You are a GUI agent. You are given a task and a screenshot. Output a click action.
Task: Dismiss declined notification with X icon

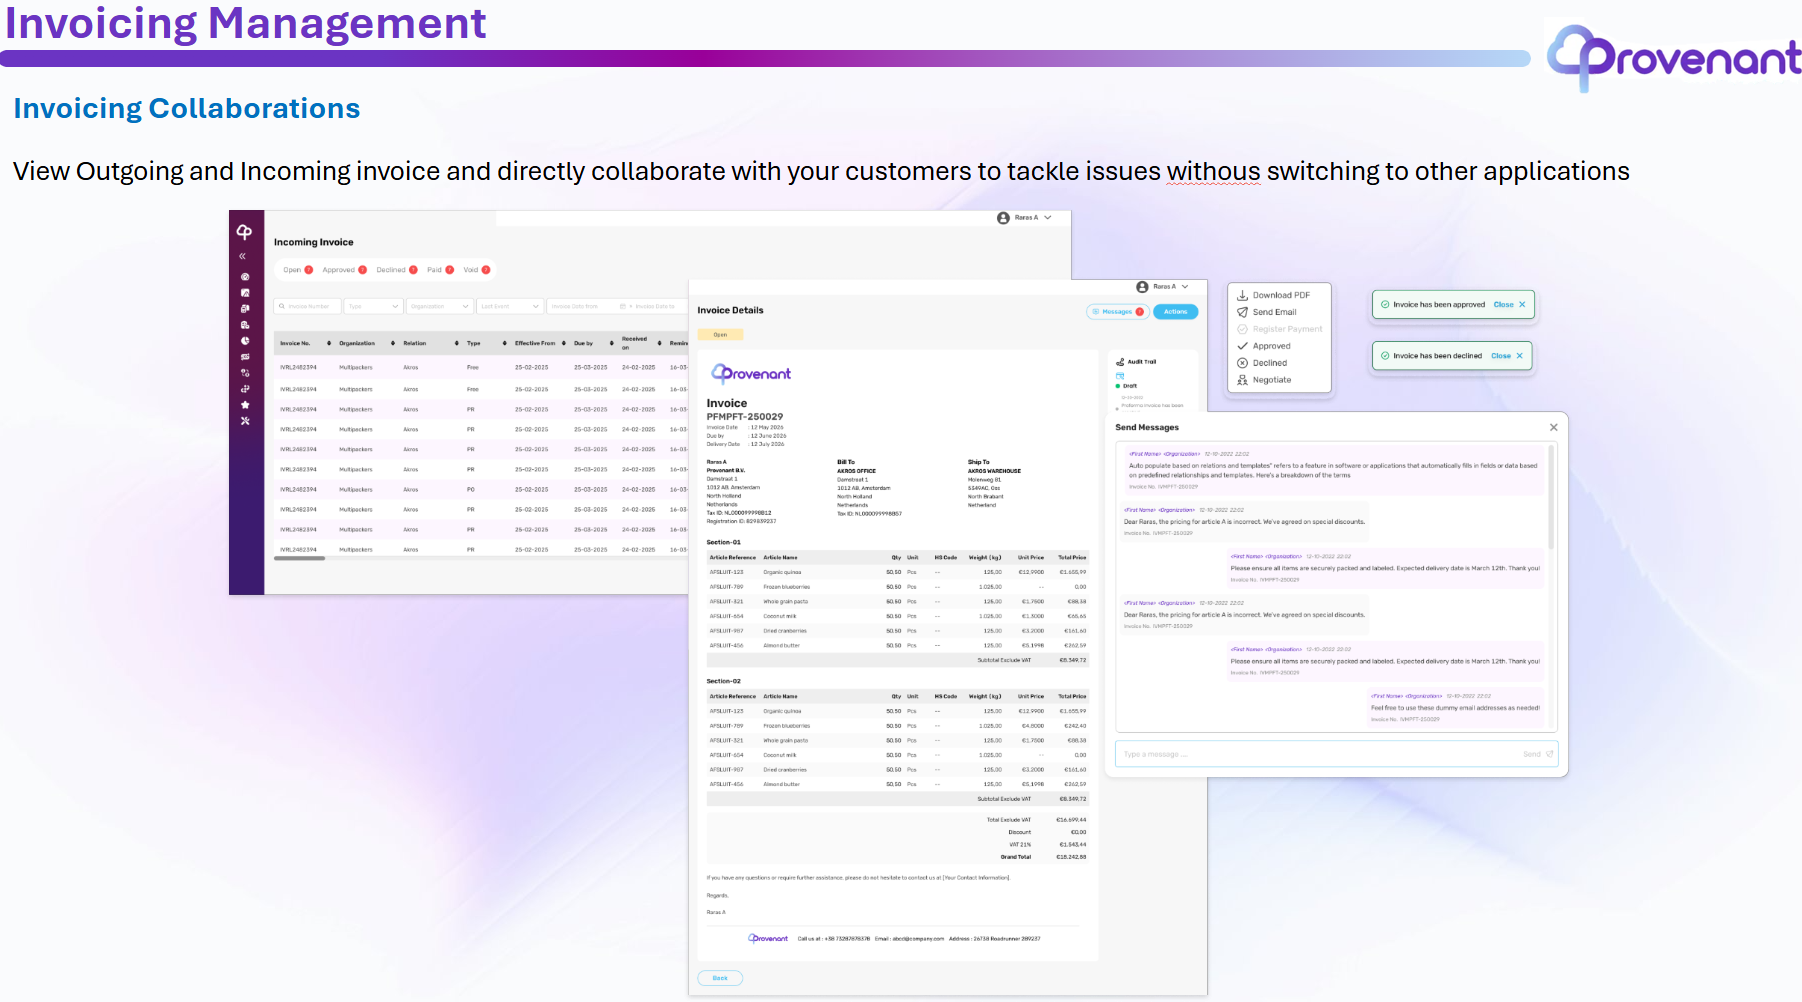pos(1519,356)
